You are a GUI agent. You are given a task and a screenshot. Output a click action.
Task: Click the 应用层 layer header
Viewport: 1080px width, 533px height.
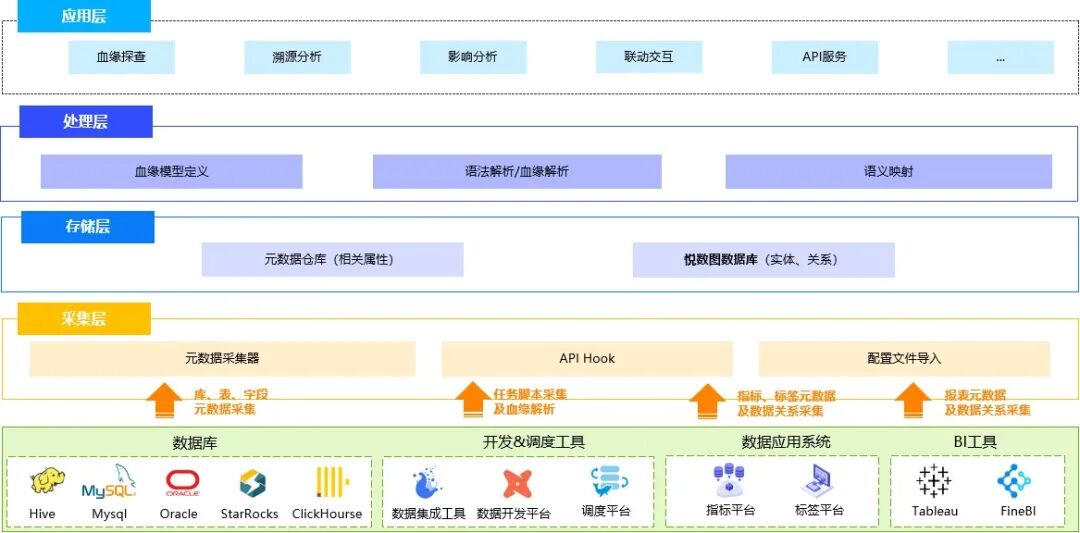[84, 17]
